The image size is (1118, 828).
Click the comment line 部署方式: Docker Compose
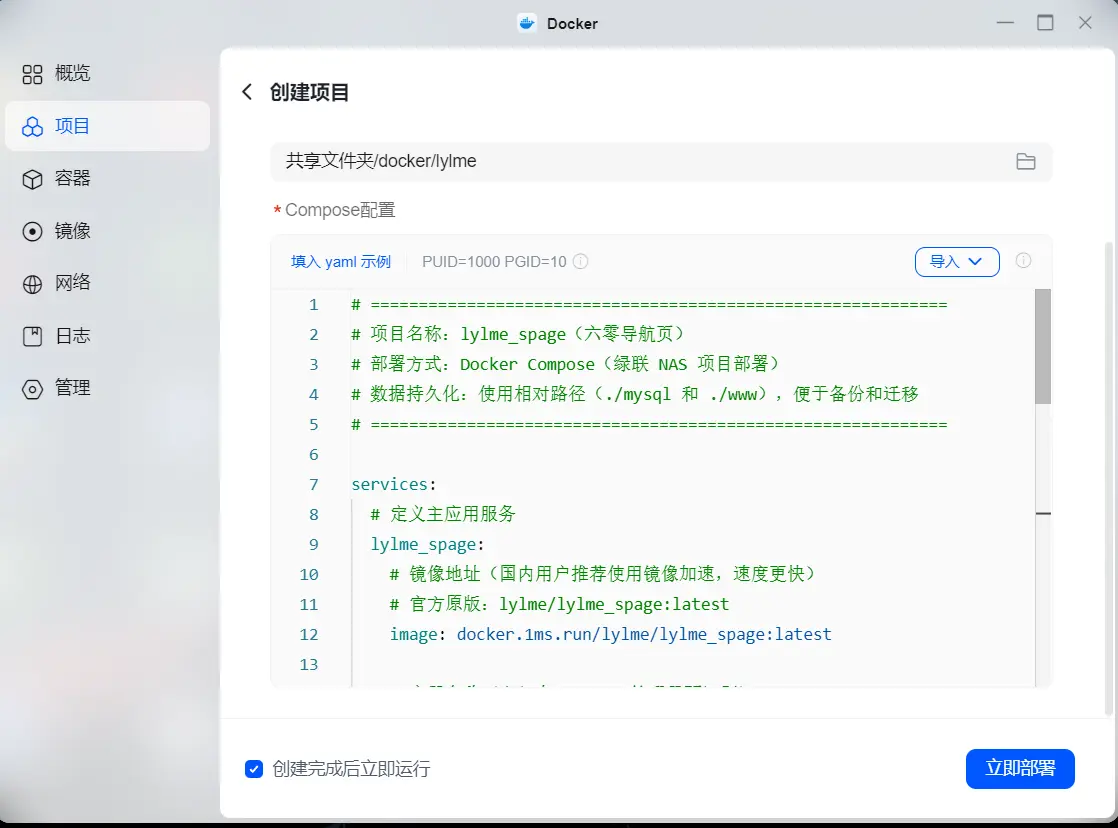coord(567,364)
